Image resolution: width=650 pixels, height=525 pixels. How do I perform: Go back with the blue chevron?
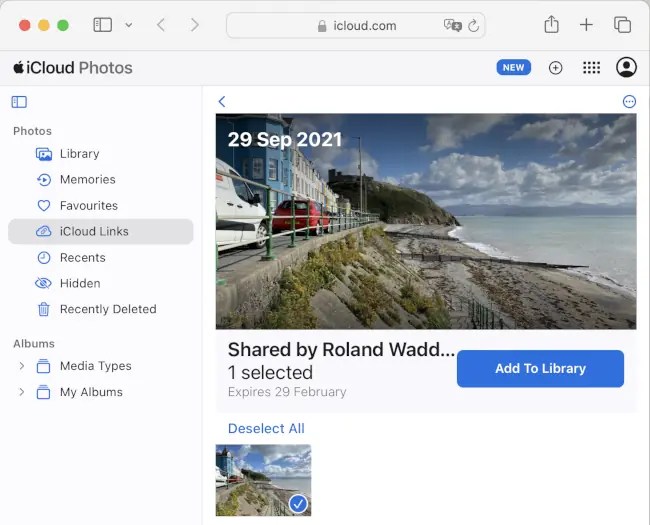click(x=222, y=102)
